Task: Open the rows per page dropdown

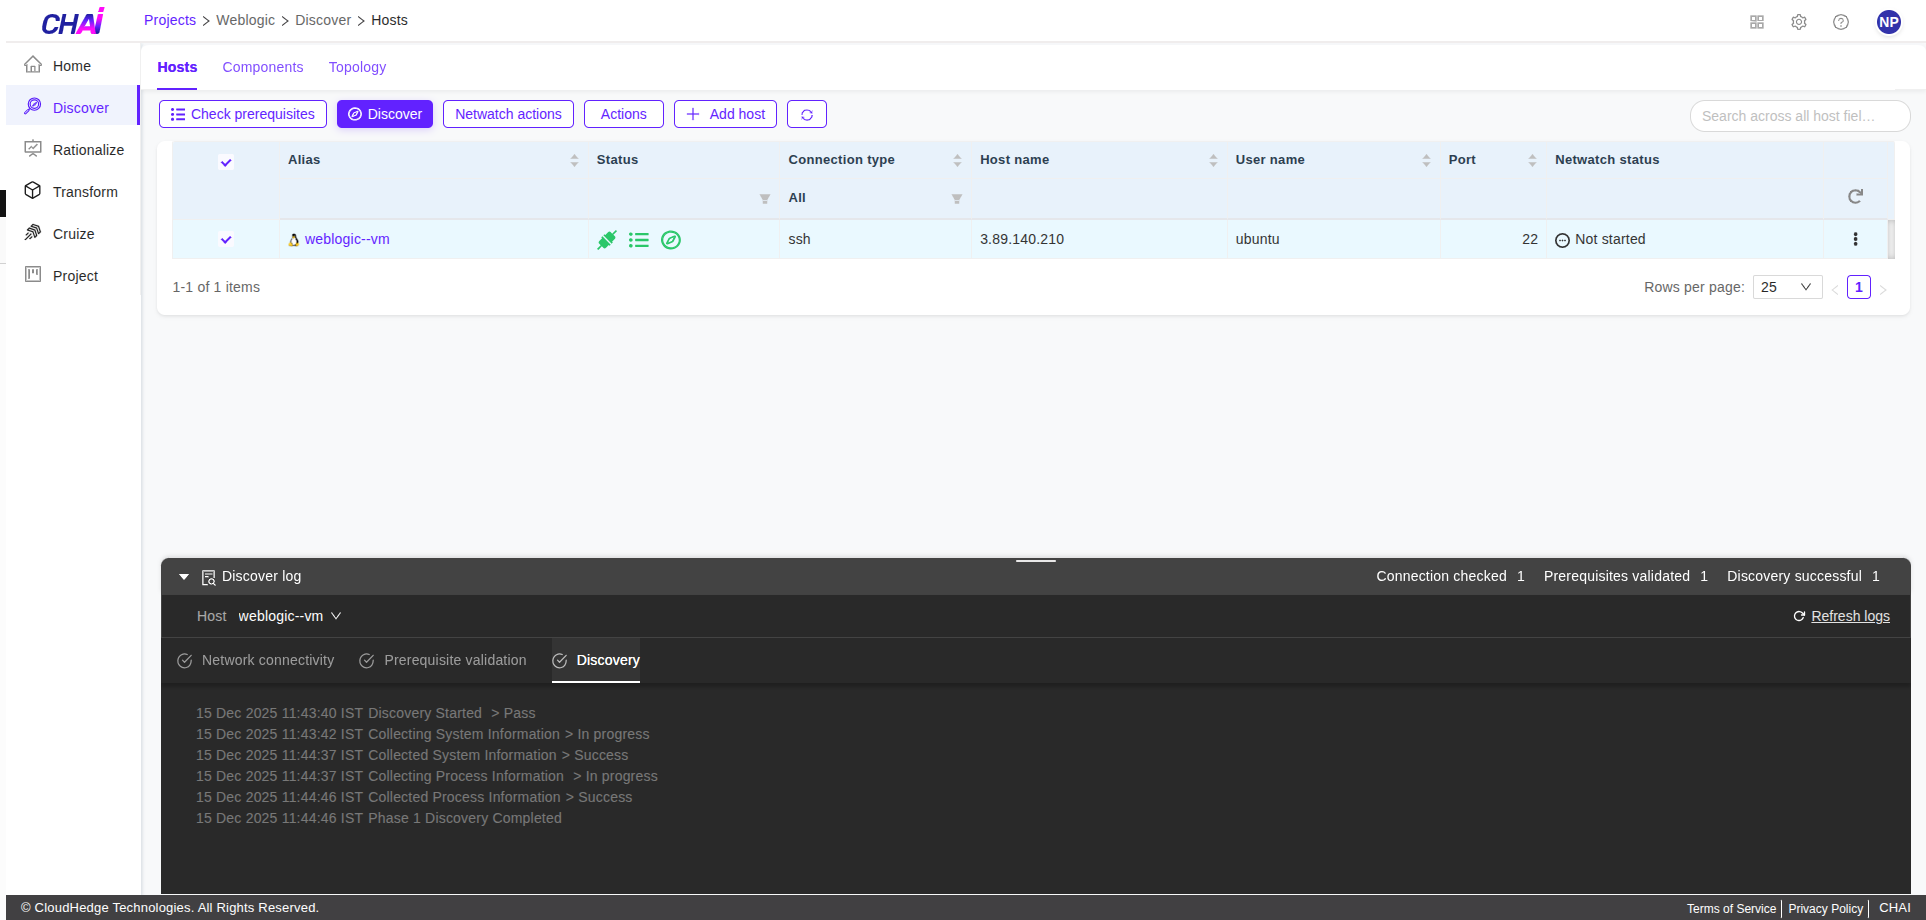Action: coord(1786,287)
